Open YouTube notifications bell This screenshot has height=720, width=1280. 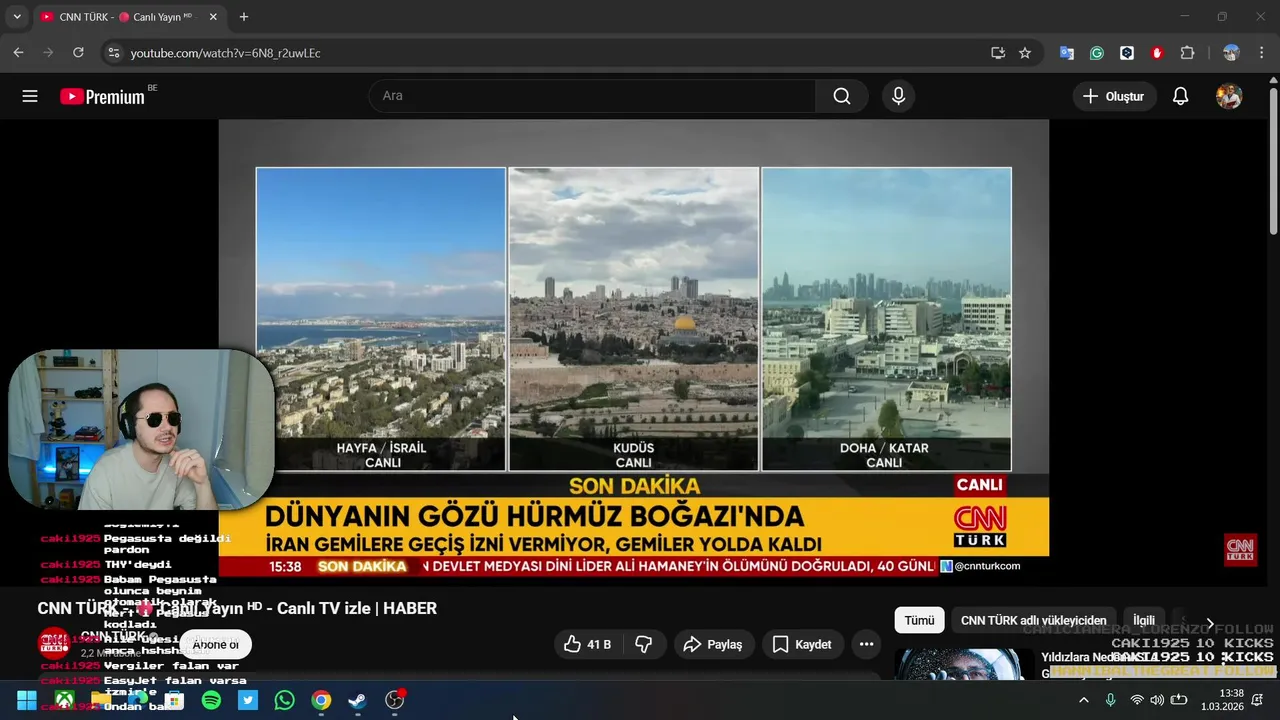(x=1180, y=96)
